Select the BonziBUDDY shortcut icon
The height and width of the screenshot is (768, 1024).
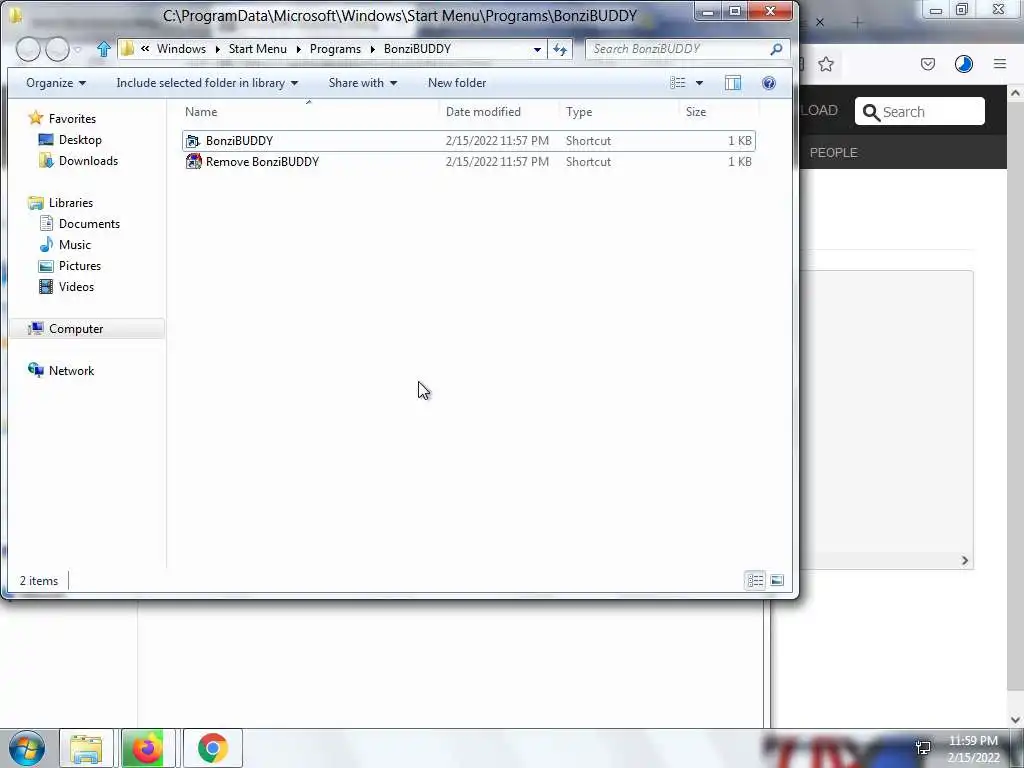(x=193, y=141)
